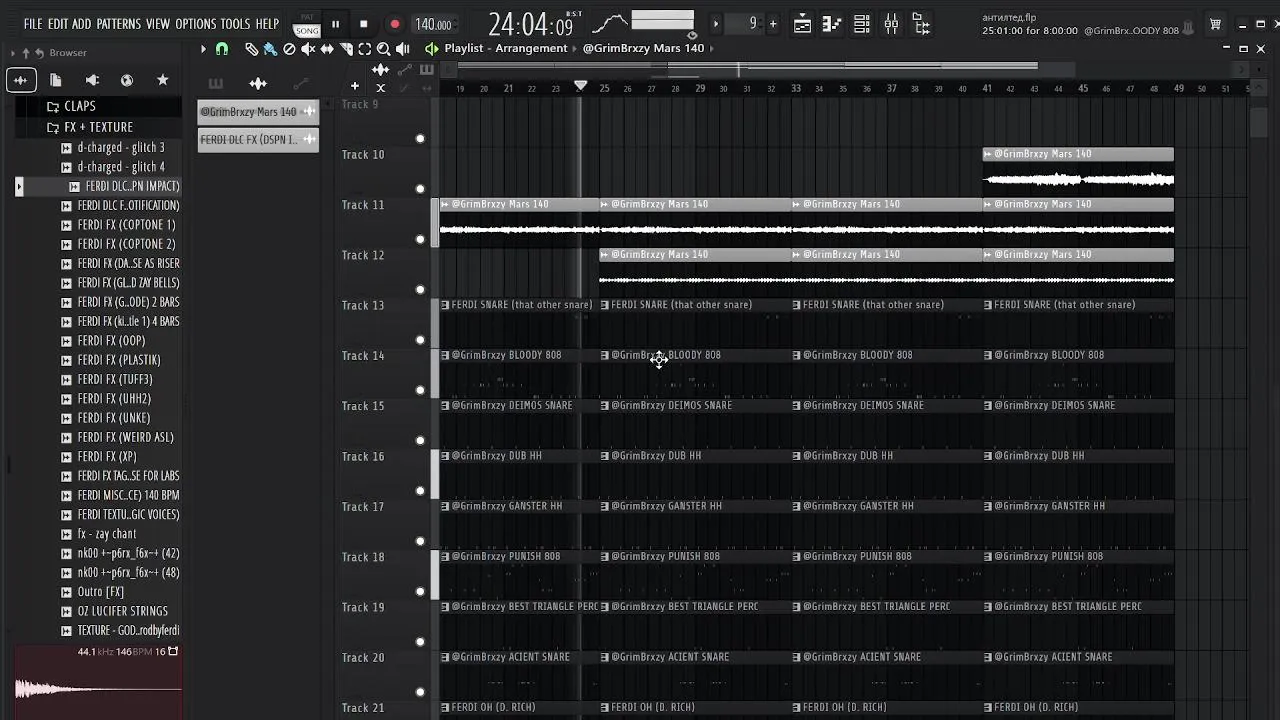
Task: Open the Playlist view button
Action: tap(802, 24)
